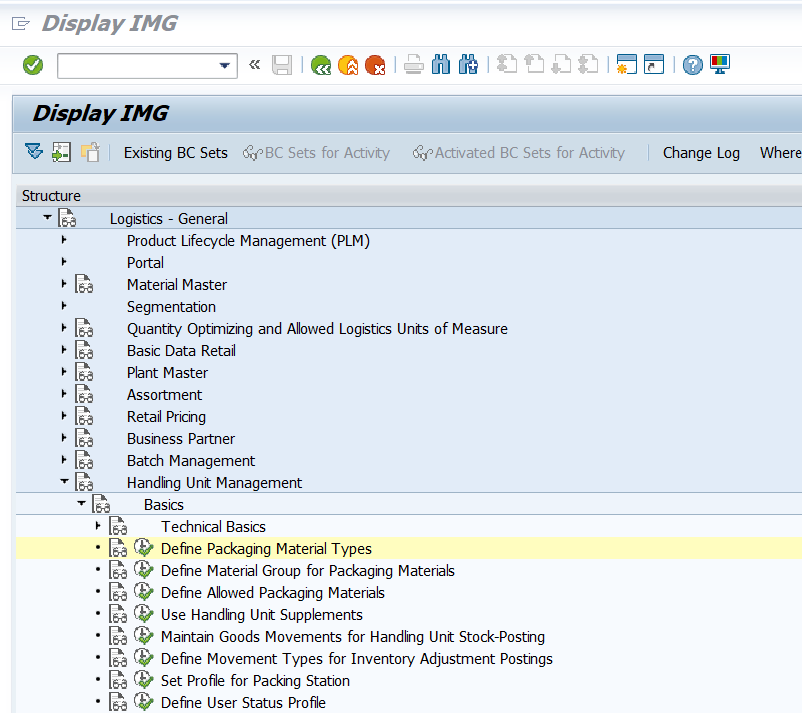Select Define Movement Types for Inventory Adjustment Postings
Viewport: 802px width, 713px height.
click(x=357, y=659)
